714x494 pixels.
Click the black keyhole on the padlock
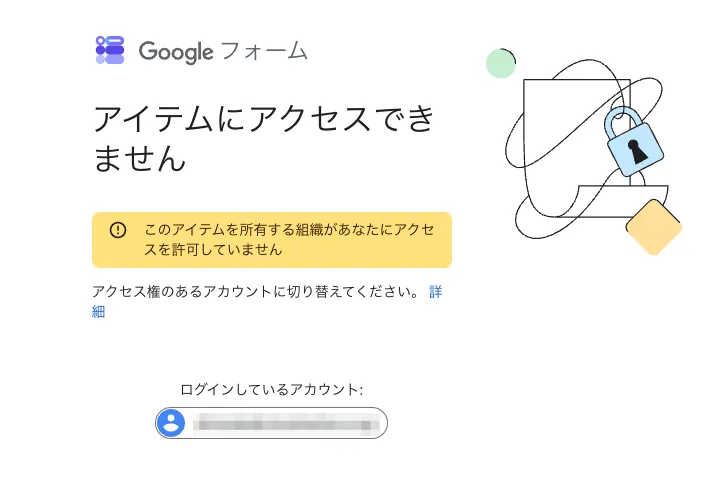637,152
